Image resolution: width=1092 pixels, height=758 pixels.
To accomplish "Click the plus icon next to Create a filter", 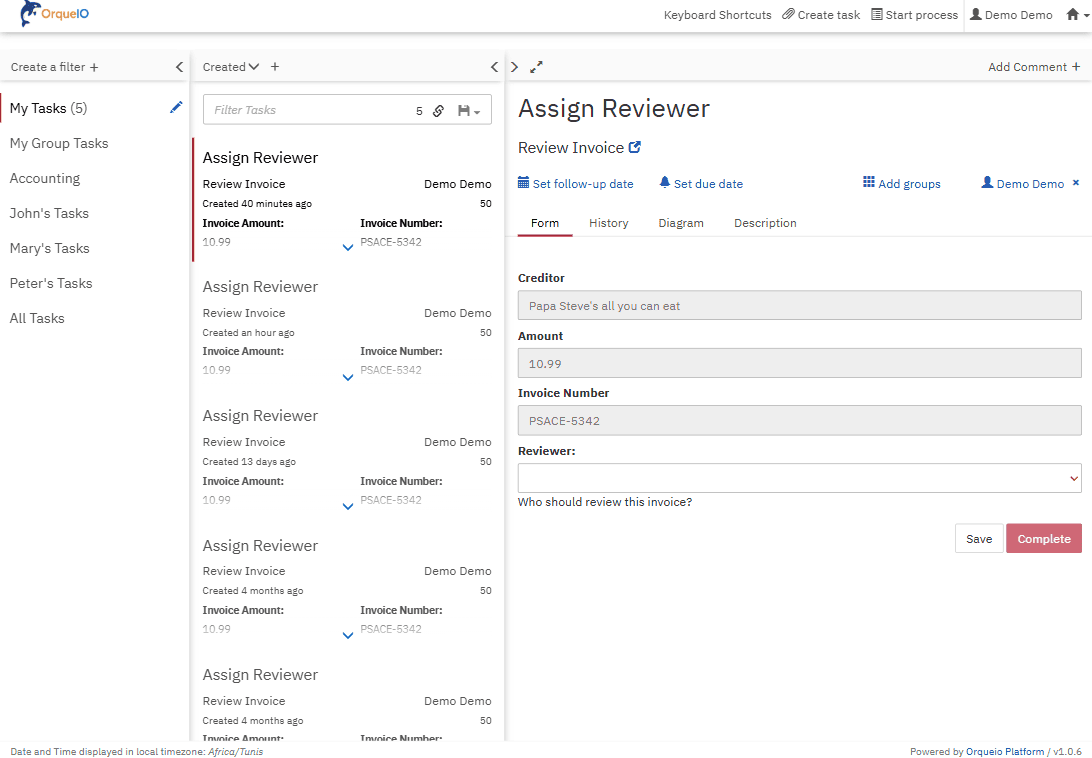I will tap(94, 68).
